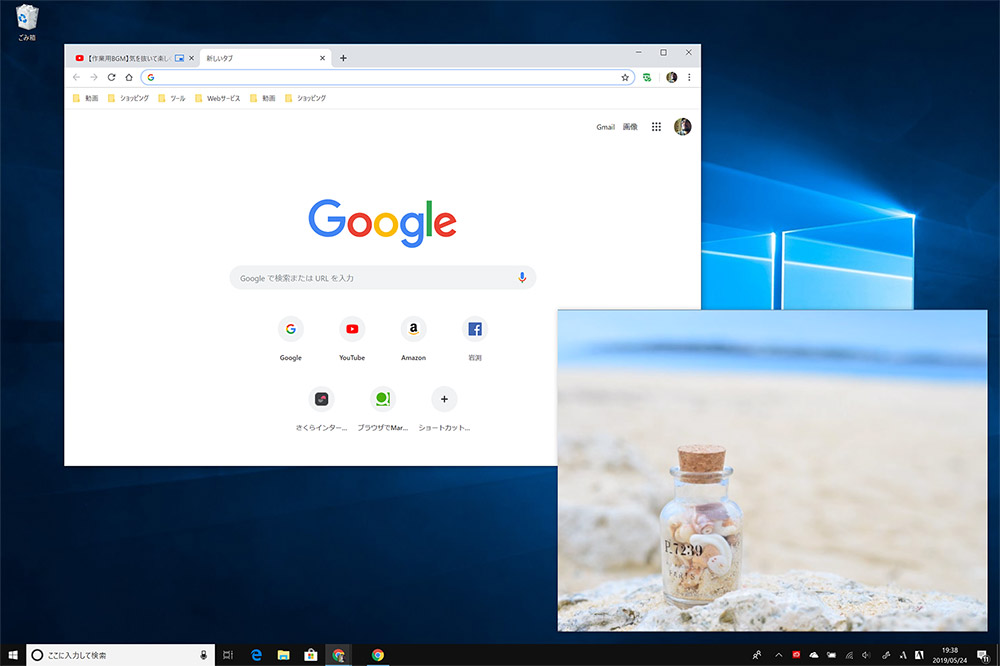
Task: Open the volume speaker tray icon
Action: tap(866, 655)
